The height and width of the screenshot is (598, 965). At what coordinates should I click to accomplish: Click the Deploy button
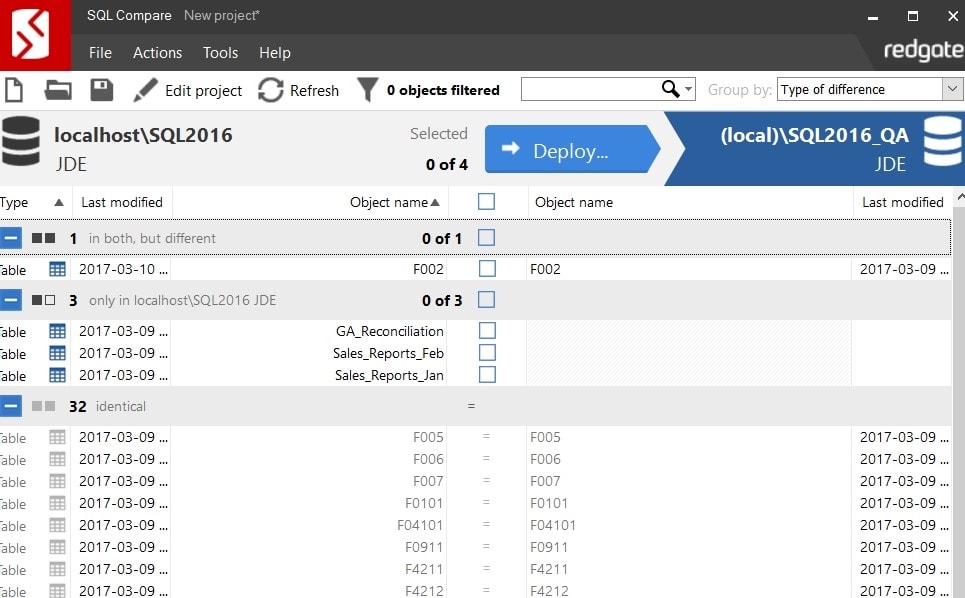click(x=571, y=149)
